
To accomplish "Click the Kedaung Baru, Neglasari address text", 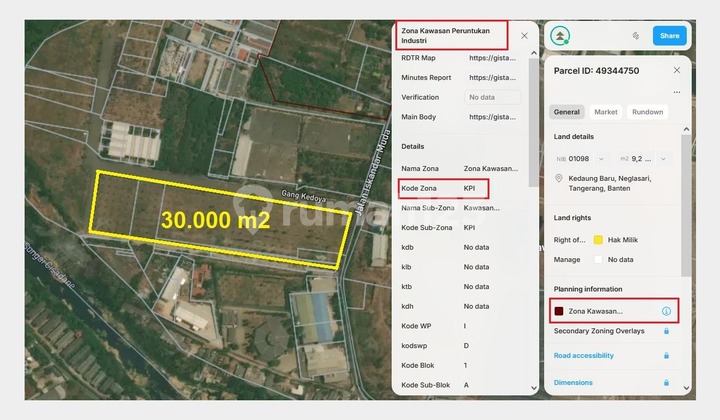I will tap(610, 183).
